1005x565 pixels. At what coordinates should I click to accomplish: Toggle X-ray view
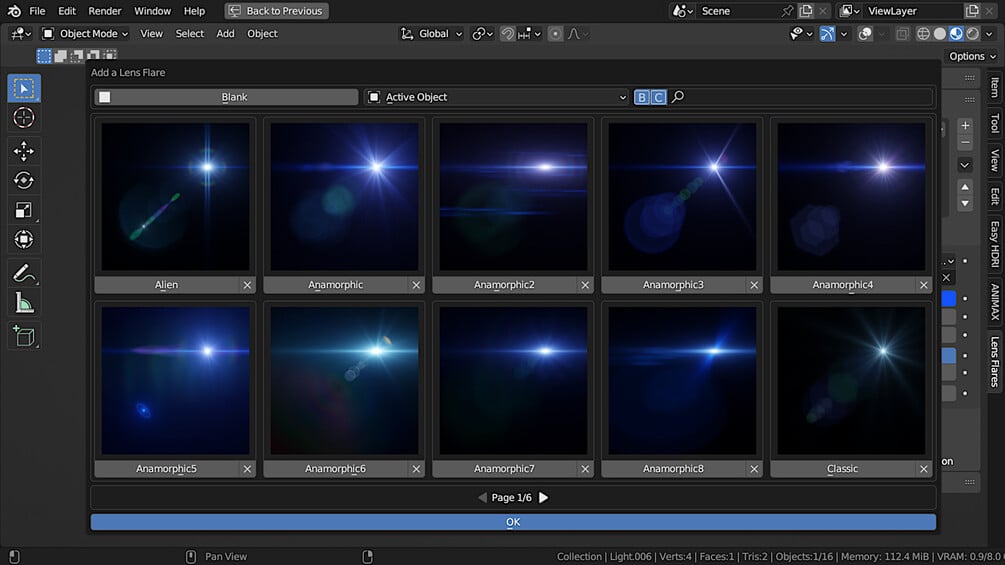click(x=902, y=33)
